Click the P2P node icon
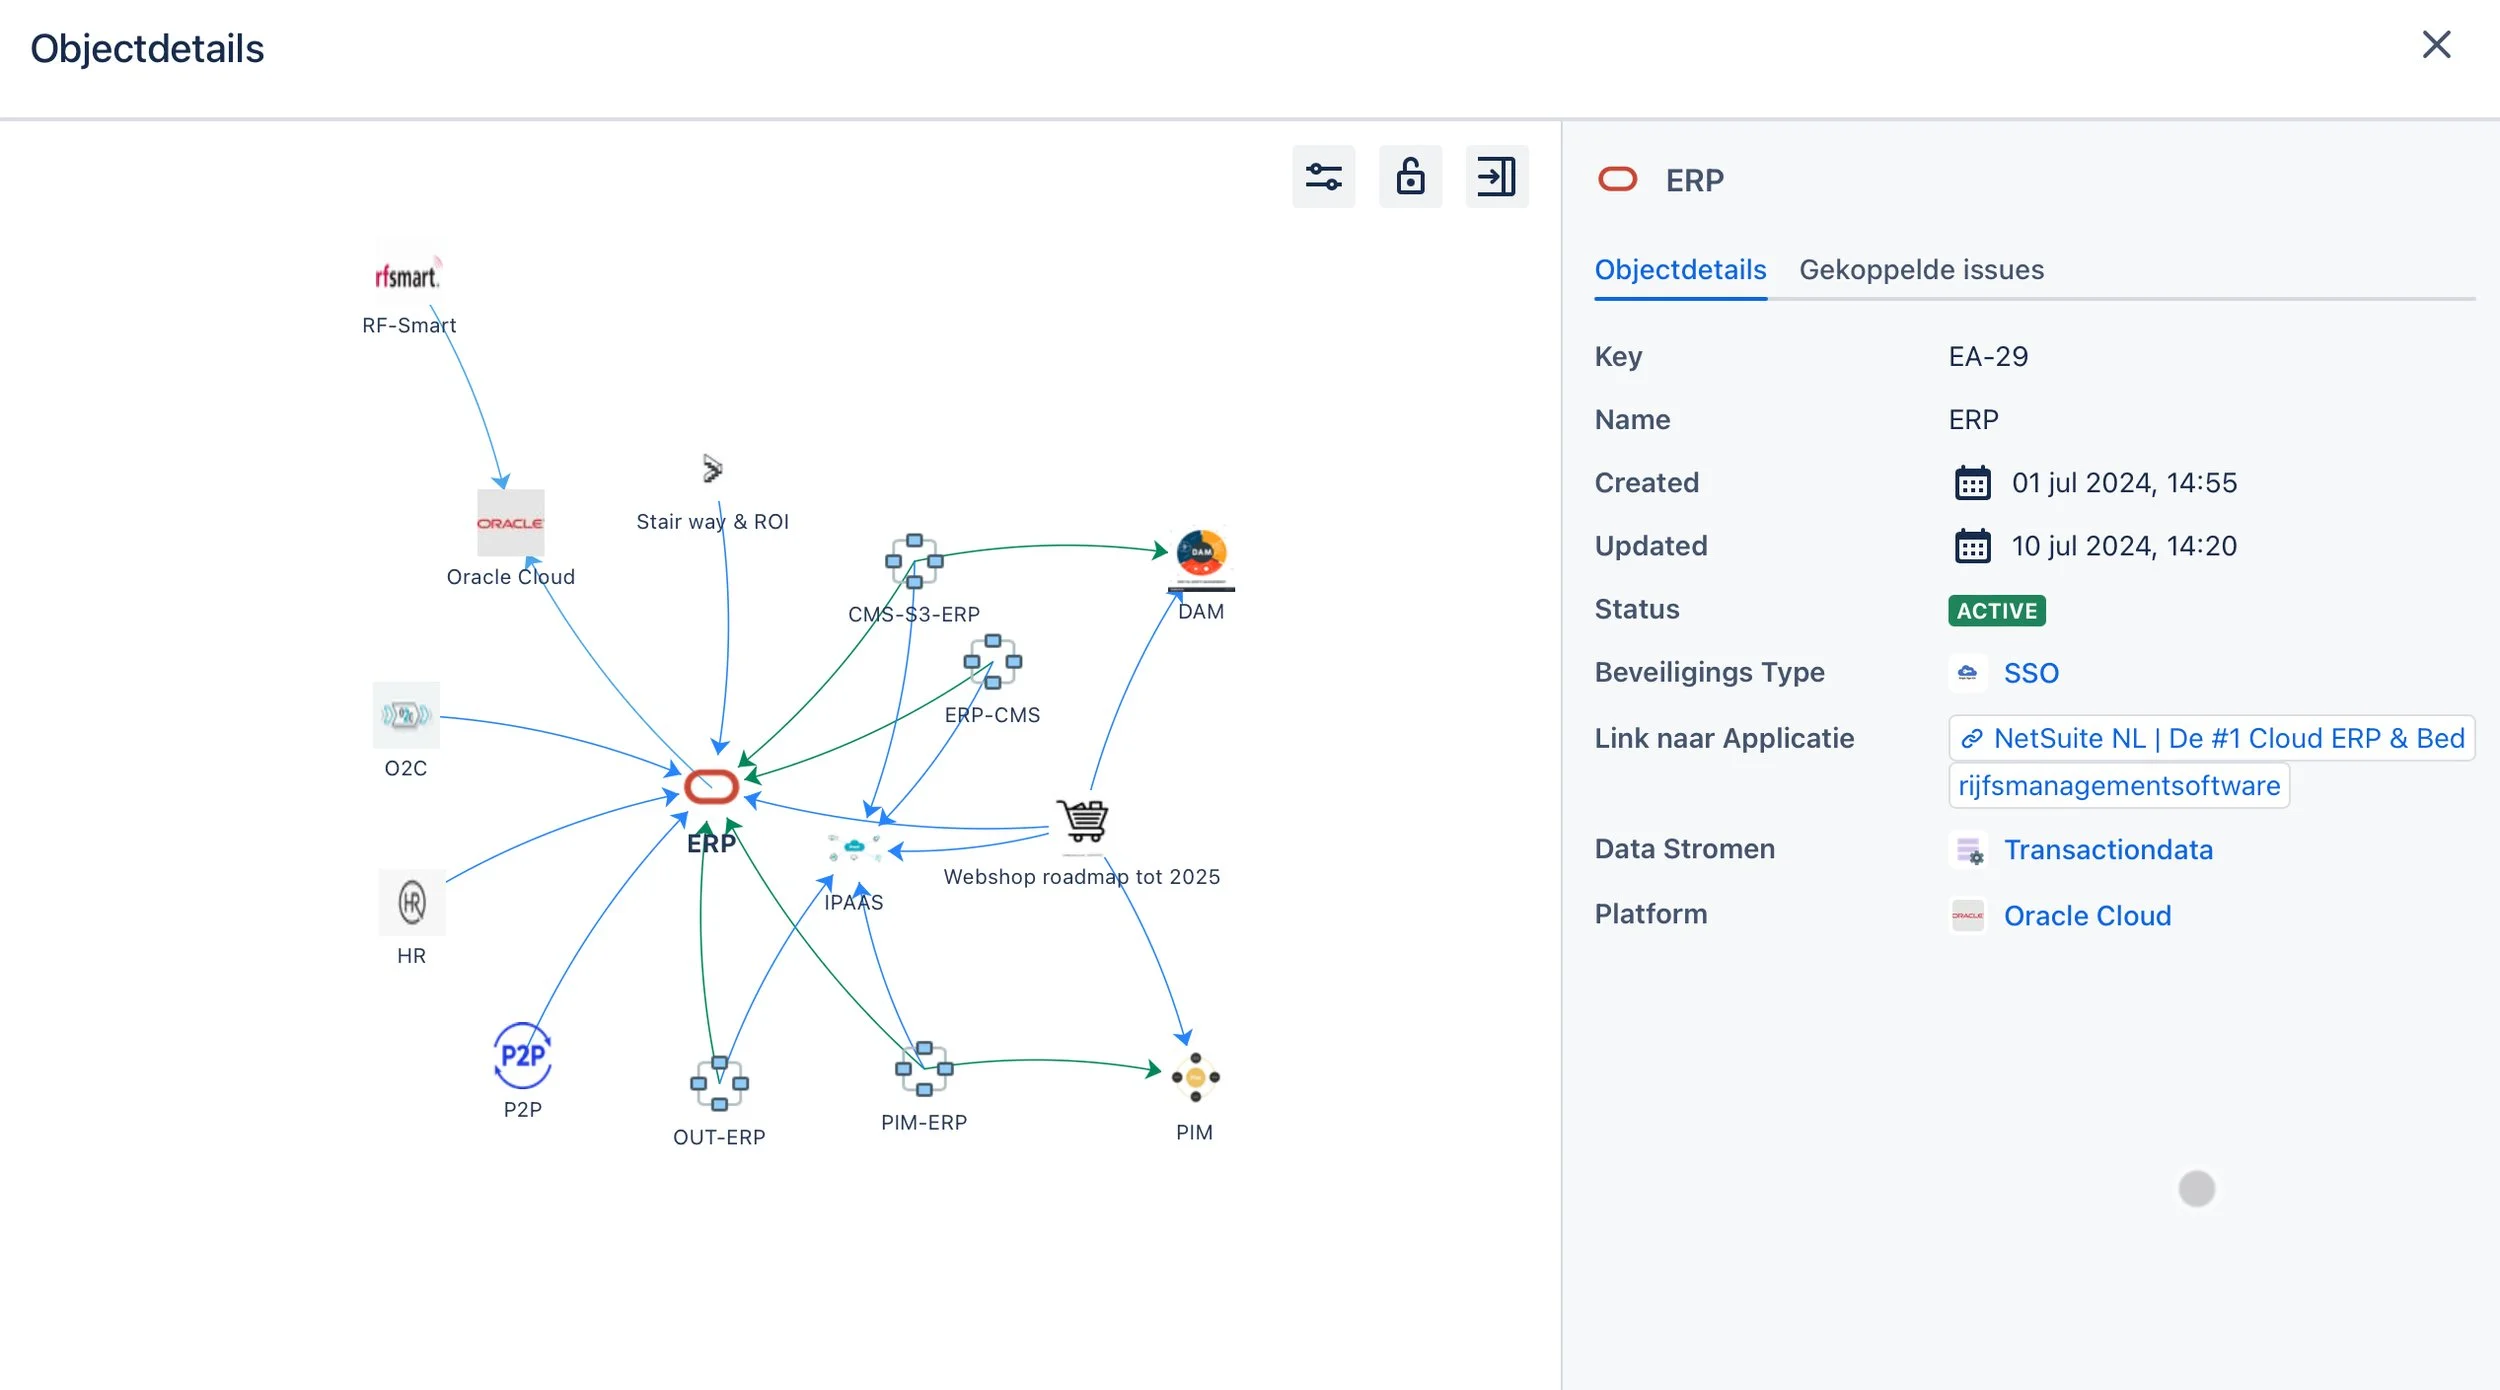2500x1390 pixels. tap(522, 1056)
